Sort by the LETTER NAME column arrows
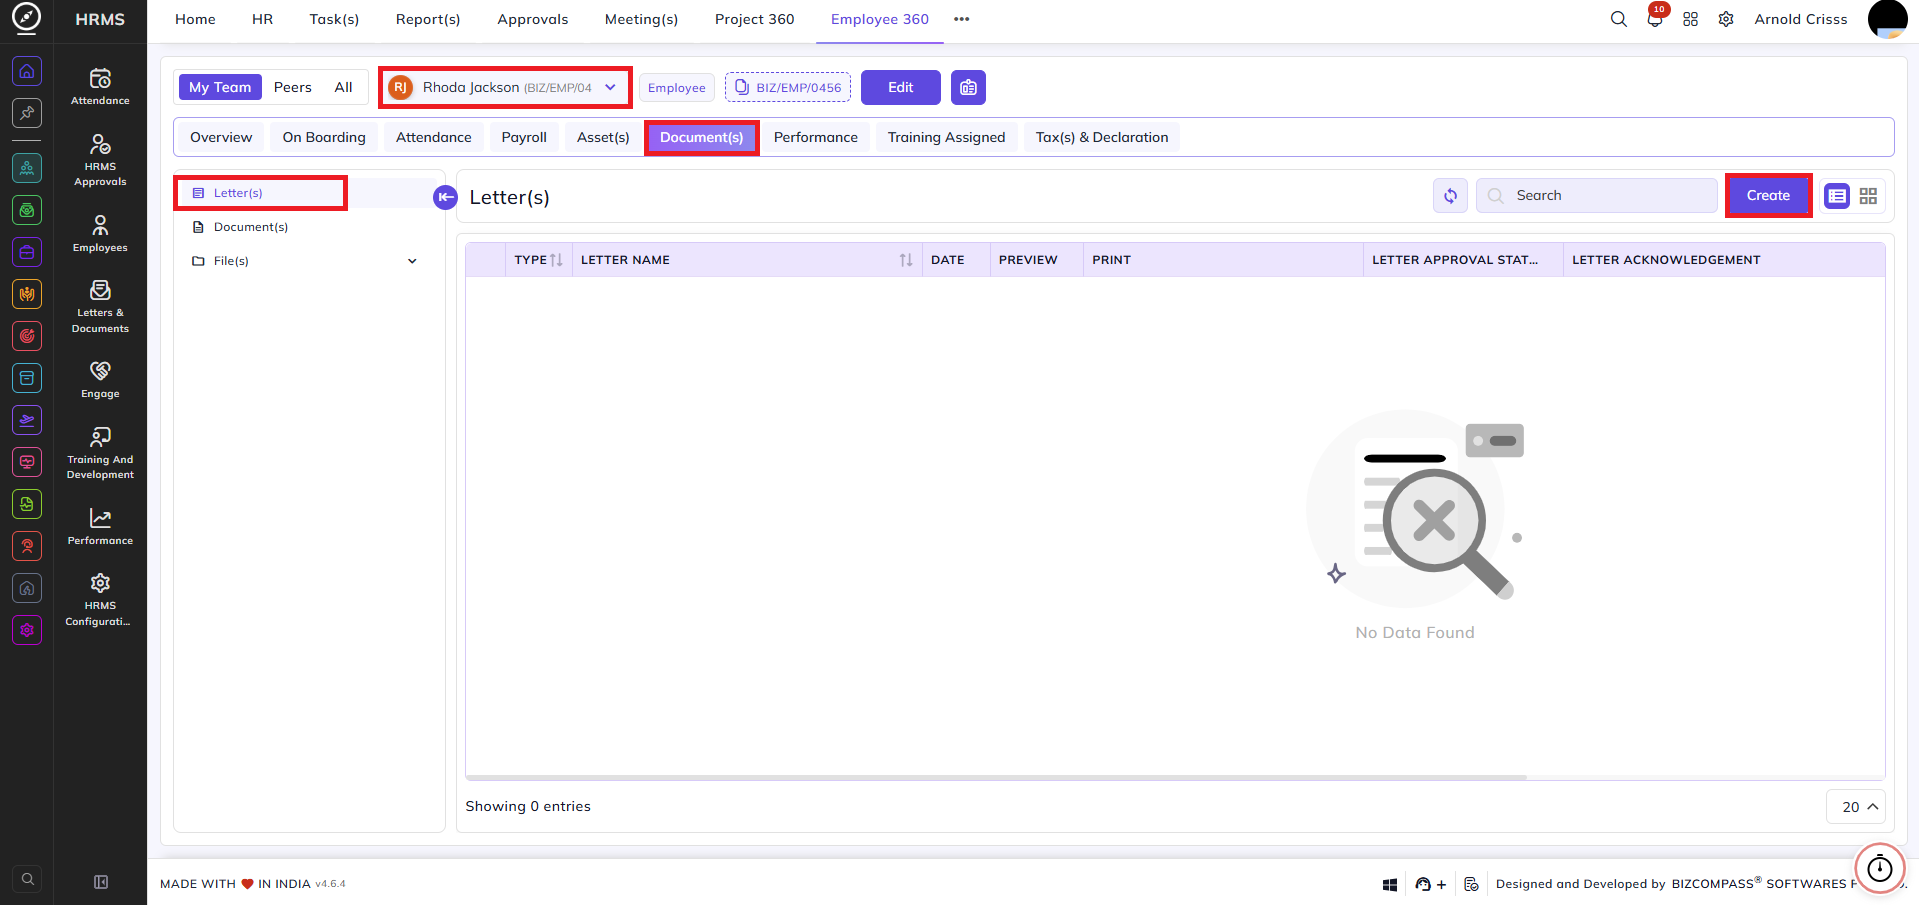The height and width of the screenshot is (905, 1919). pos(906,260)
